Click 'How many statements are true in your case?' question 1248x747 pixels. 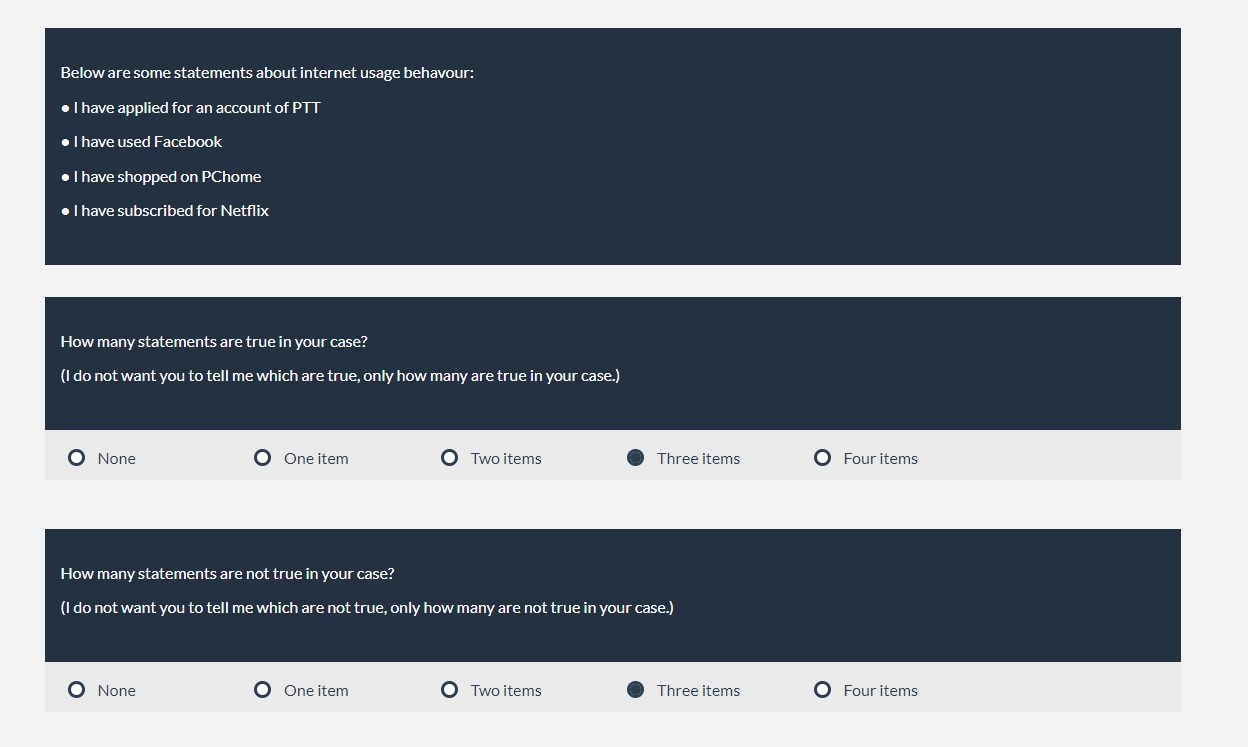(x=214, y=342)
